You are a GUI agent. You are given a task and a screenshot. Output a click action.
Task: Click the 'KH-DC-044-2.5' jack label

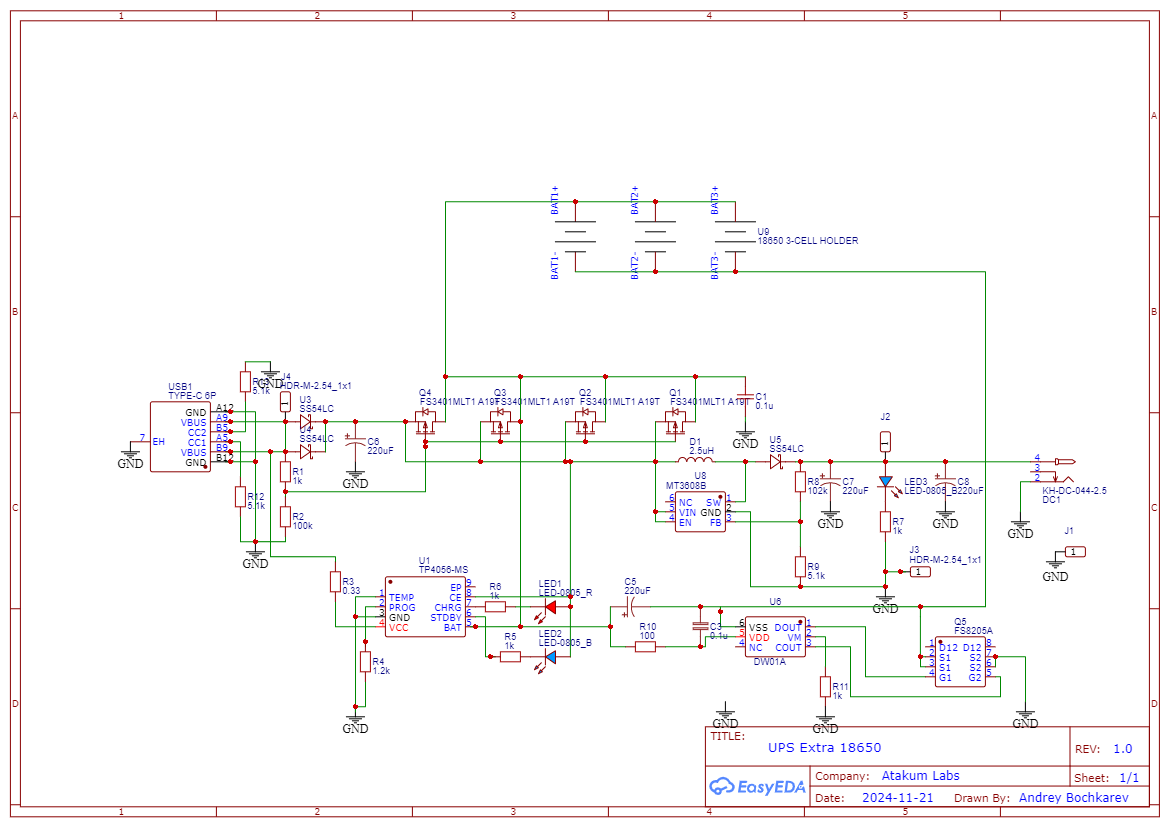tap(1074, 491)
